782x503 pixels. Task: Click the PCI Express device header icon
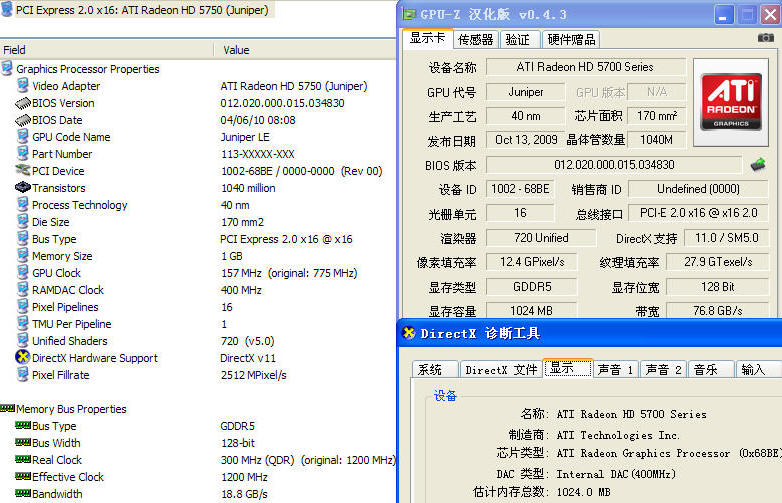pos(7,9)
